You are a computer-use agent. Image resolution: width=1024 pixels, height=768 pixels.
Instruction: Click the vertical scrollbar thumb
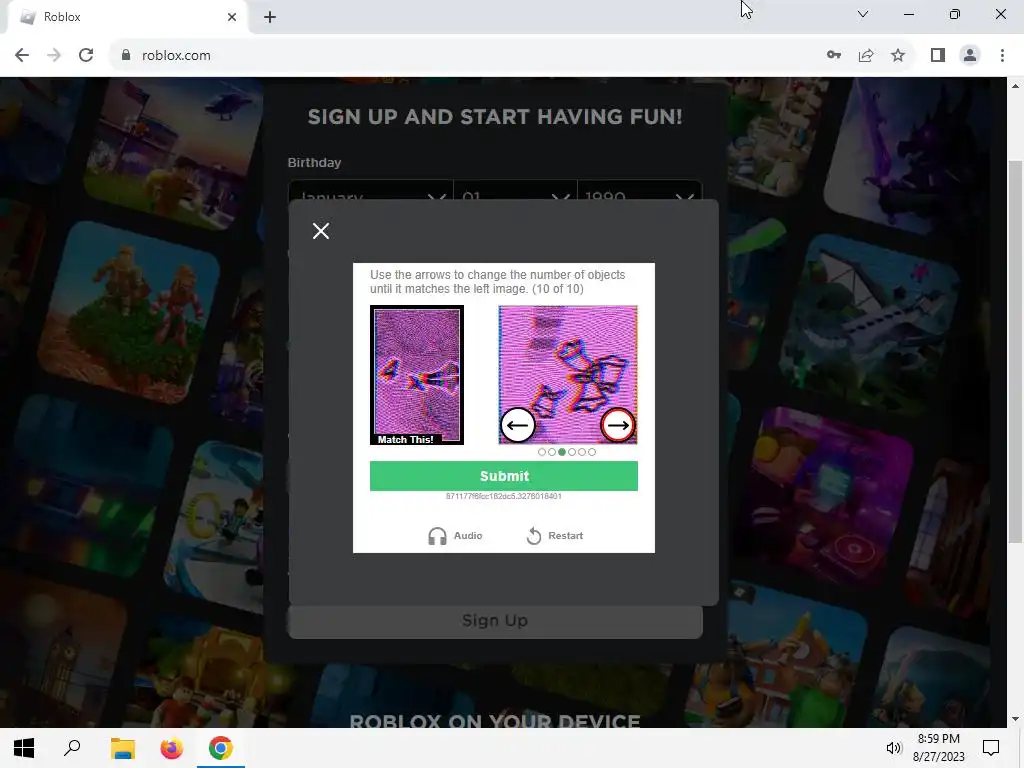pyautogui.click(x=1015, y=351)
